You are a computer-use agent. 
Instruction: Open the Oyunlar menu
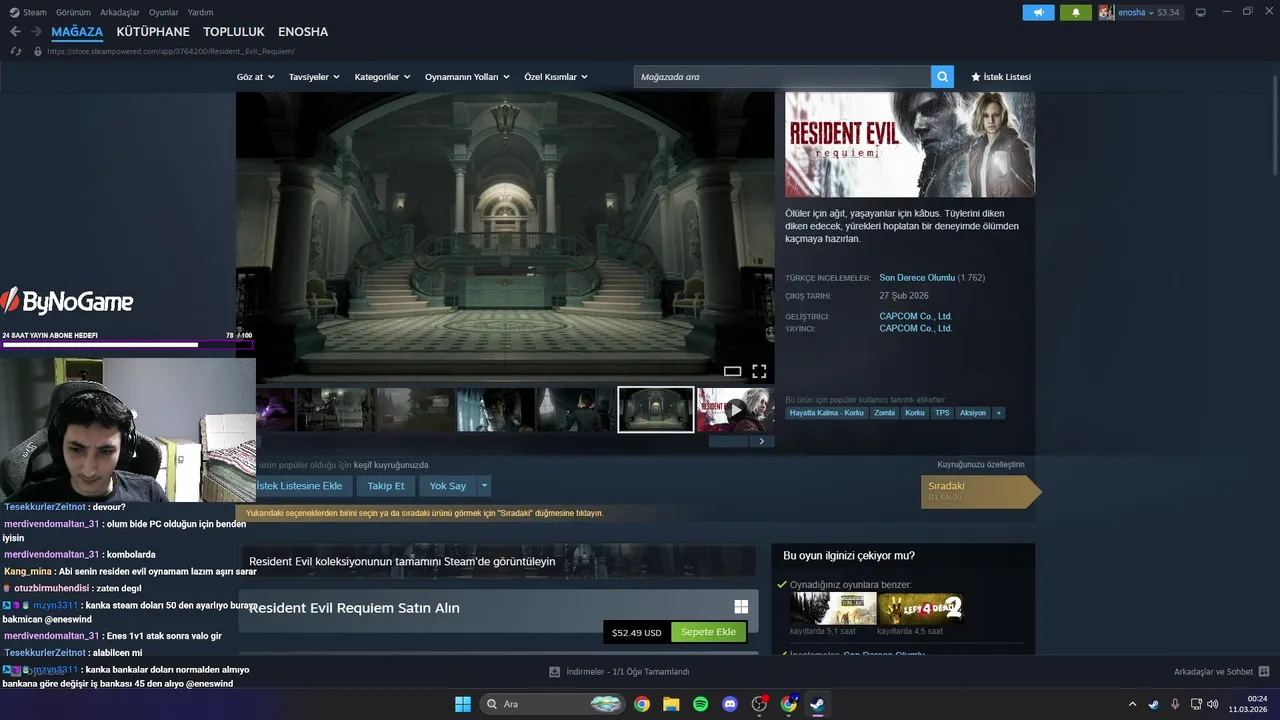(x=164, y=12)
